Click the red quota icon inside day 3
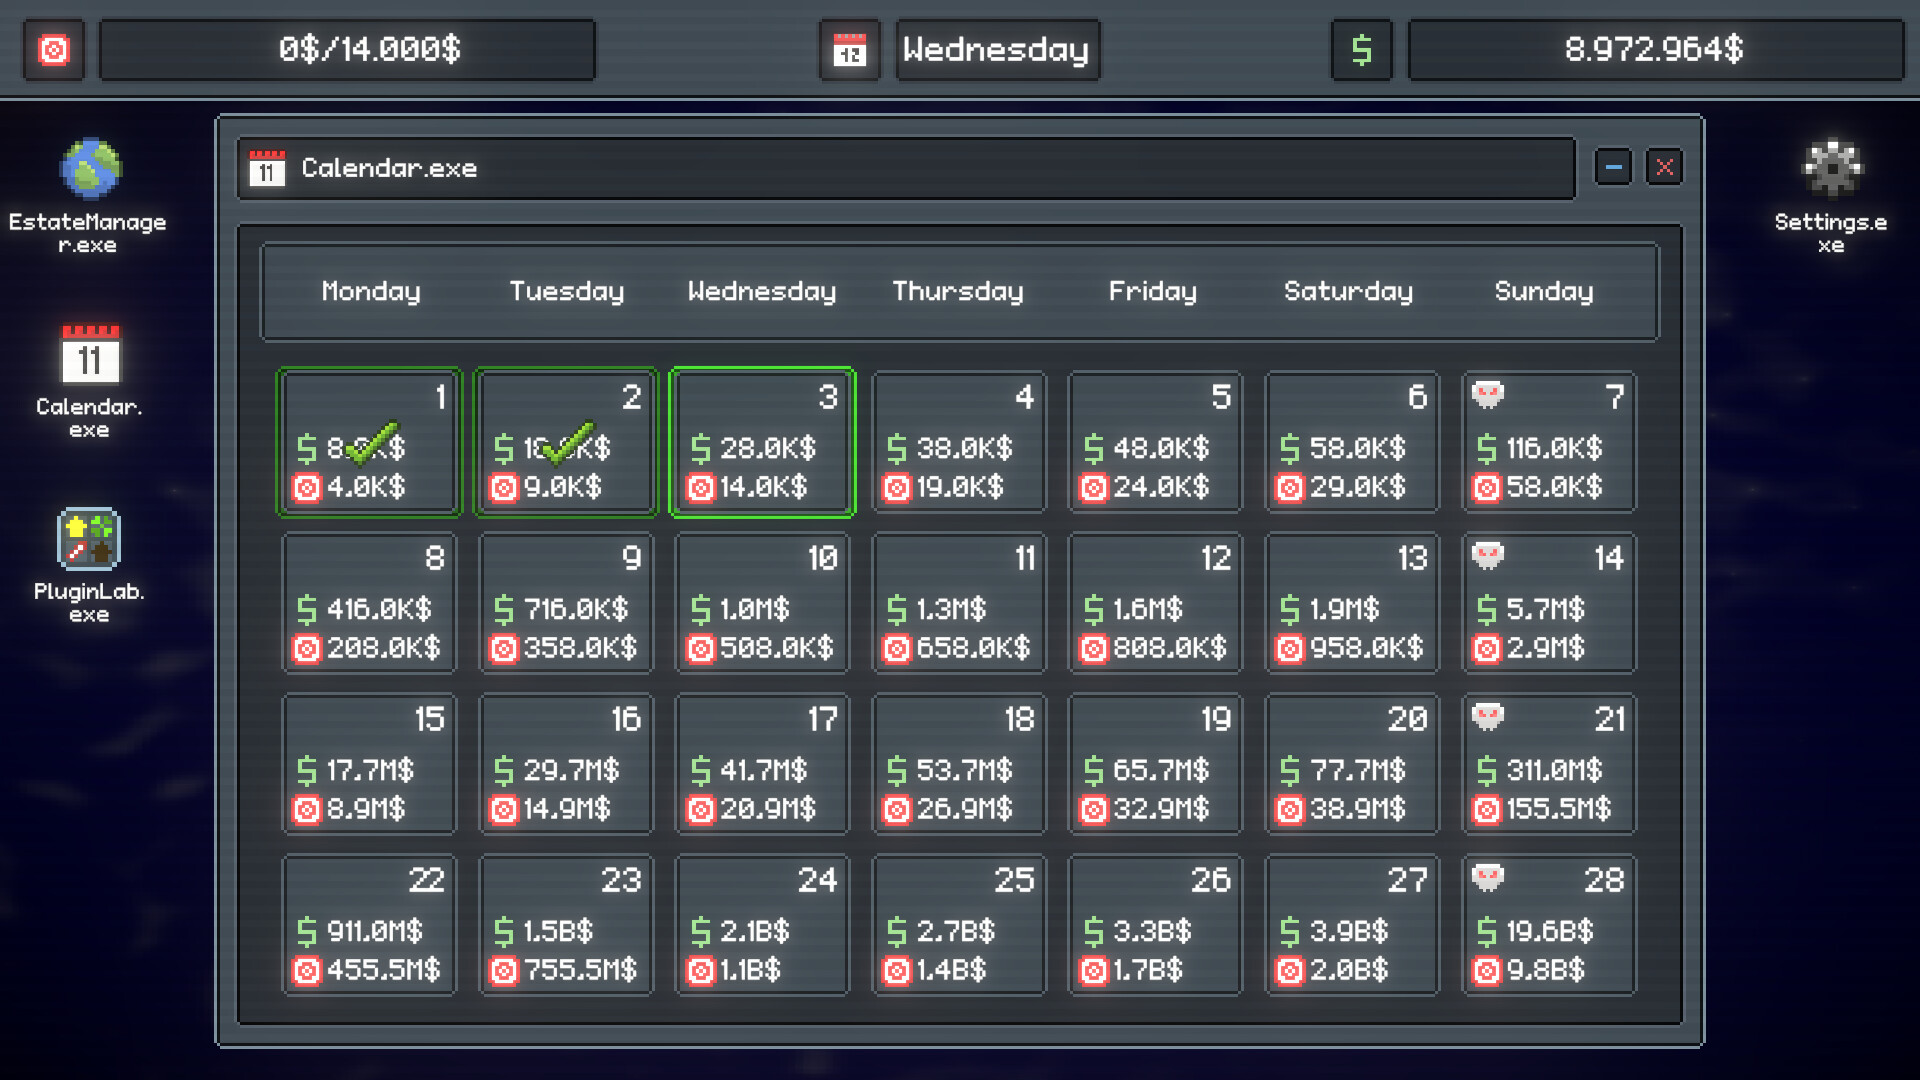Image resolution: width=1920 pixels, height=1080 pixels. pos(700,488)
